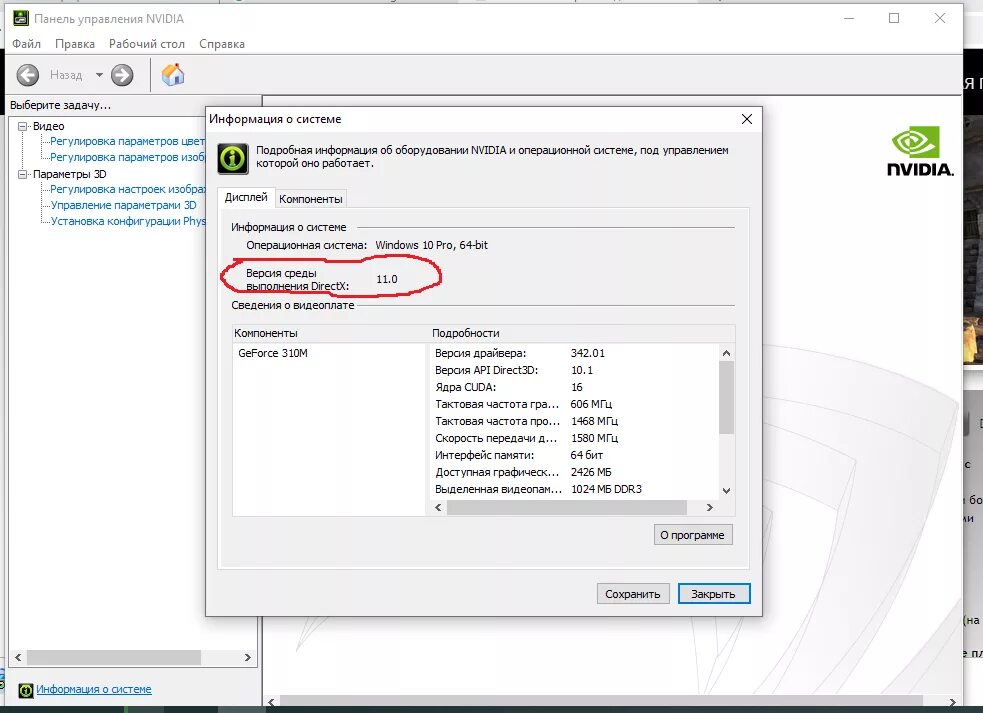Click the О программе button
Viewport: 983px width, 713px height.
click(692, 535)
